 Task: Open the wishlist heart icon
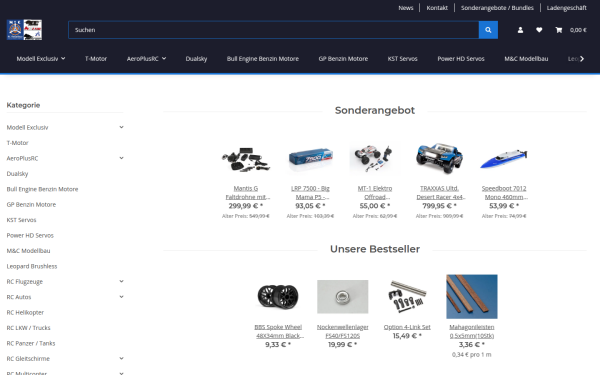click(539, 30)
